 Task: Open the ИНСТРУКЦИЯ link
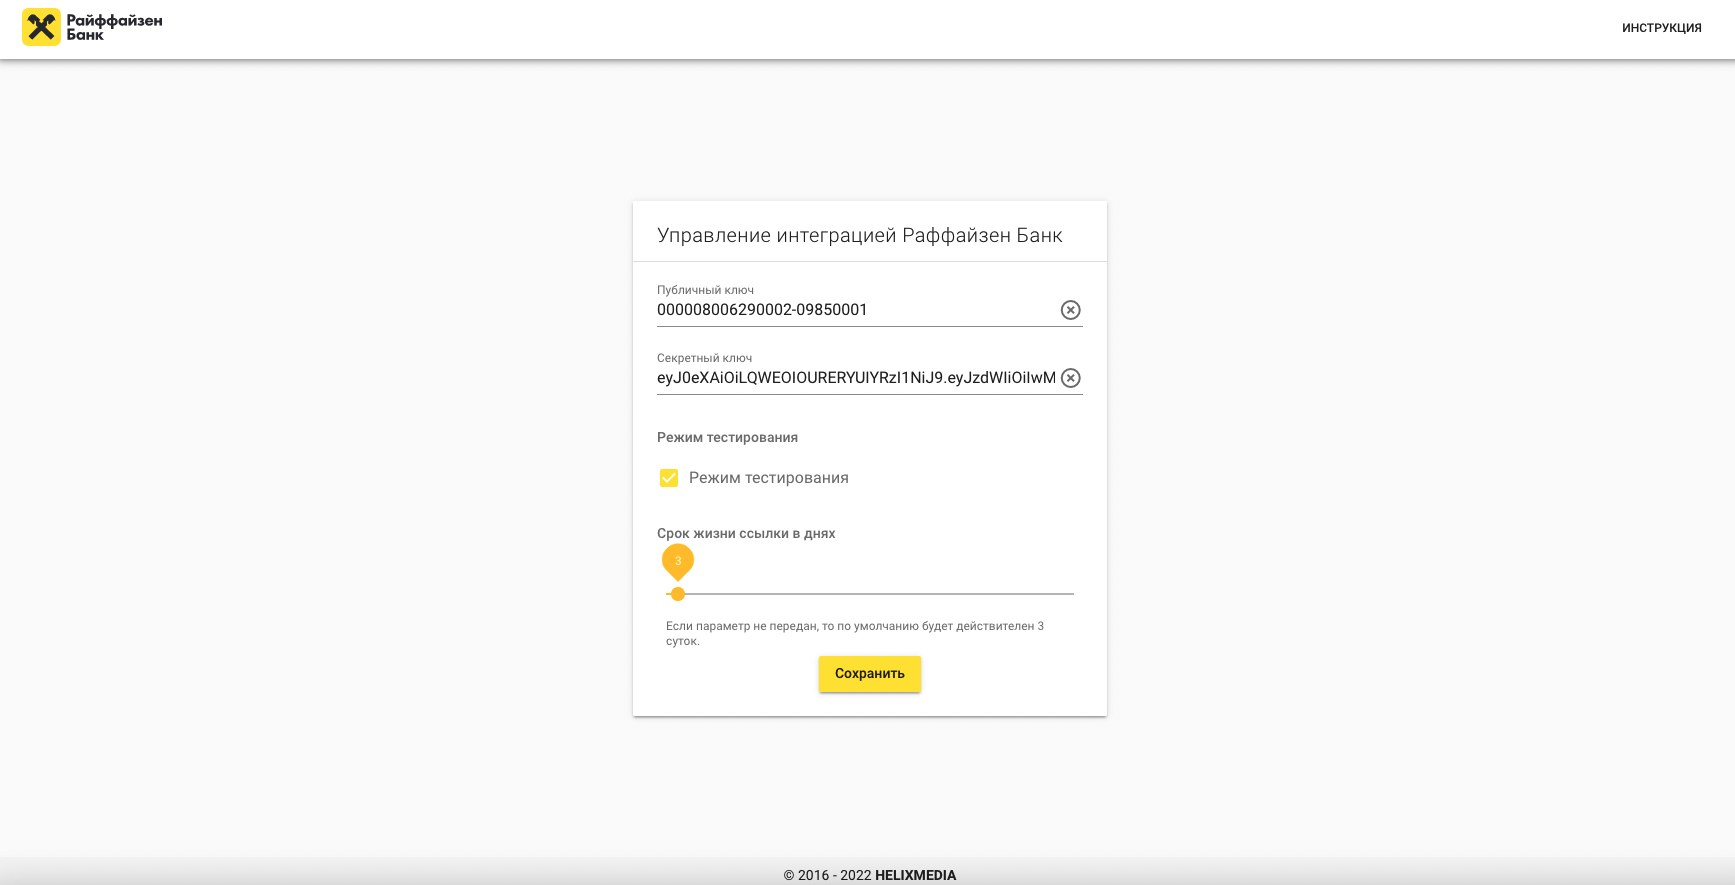(x=1661, y=28)
